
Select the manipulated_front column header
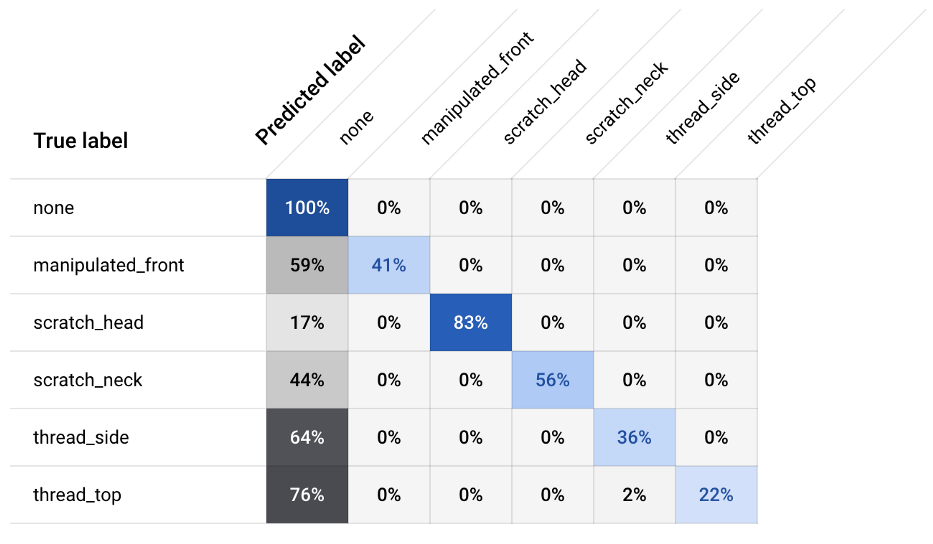pos(476,88)
